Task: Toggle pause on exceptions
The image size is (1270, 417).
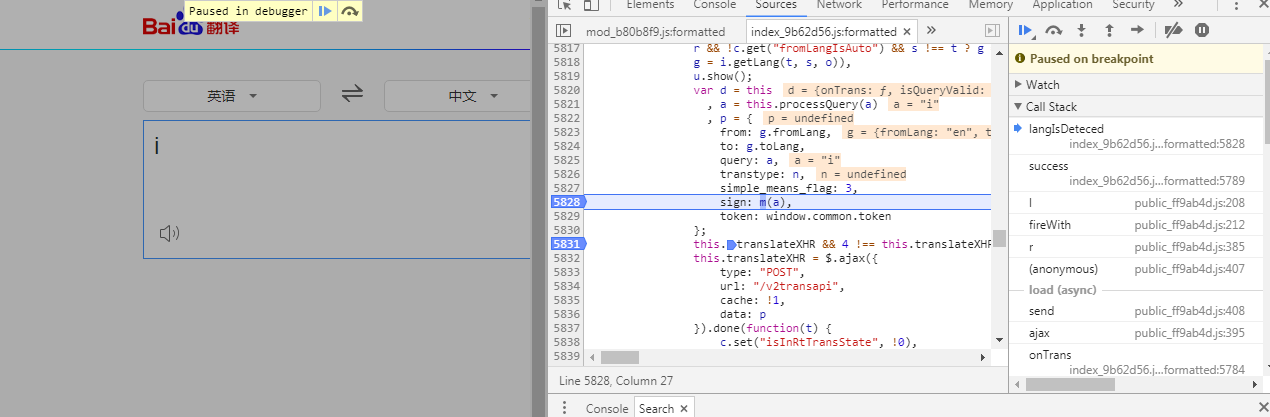Action: 1202,30
